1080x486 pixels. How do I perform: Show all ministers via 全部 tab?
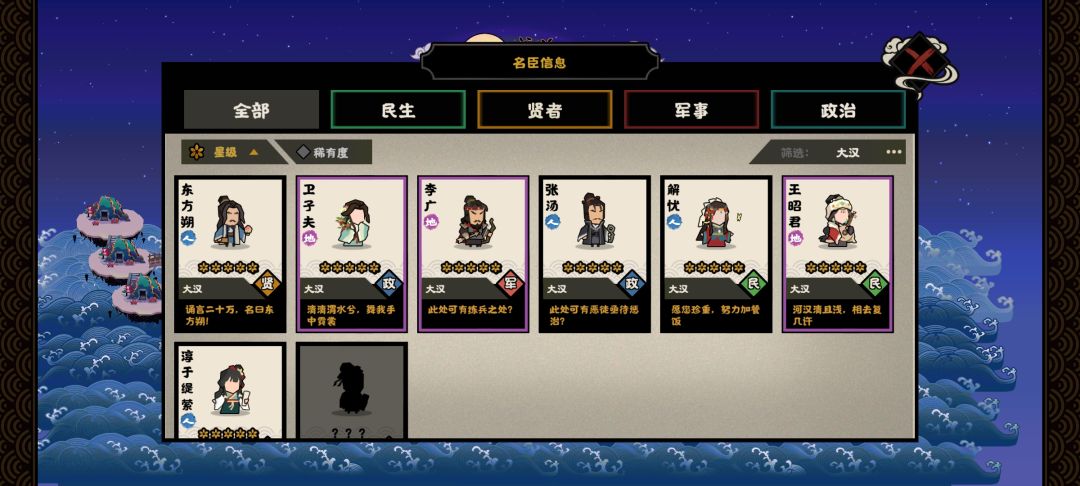click(251, 109)
